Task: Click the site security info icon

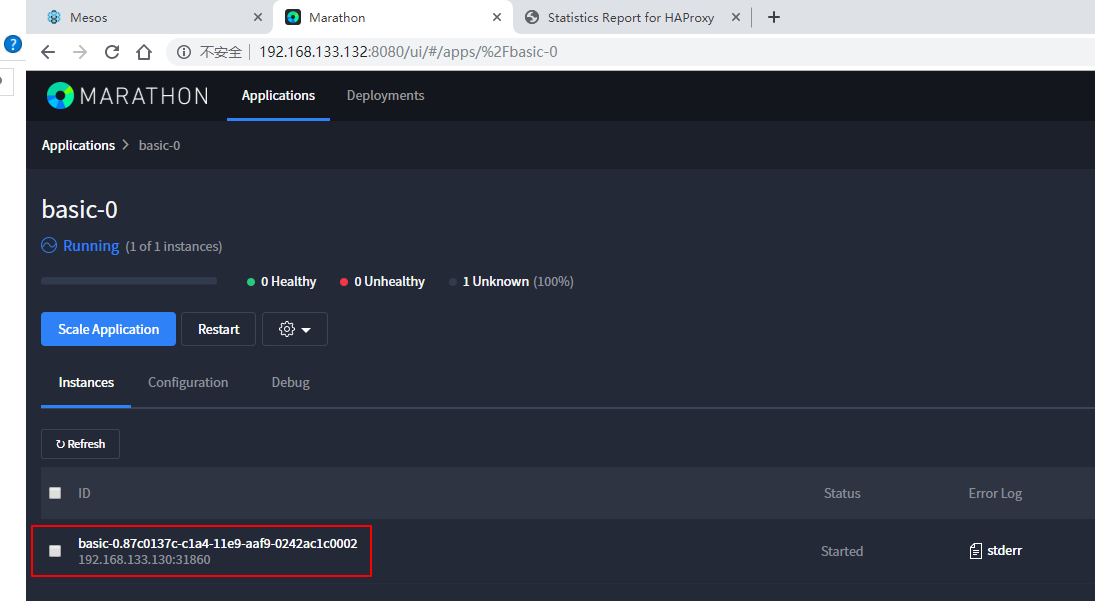Action: coord(184,52)
